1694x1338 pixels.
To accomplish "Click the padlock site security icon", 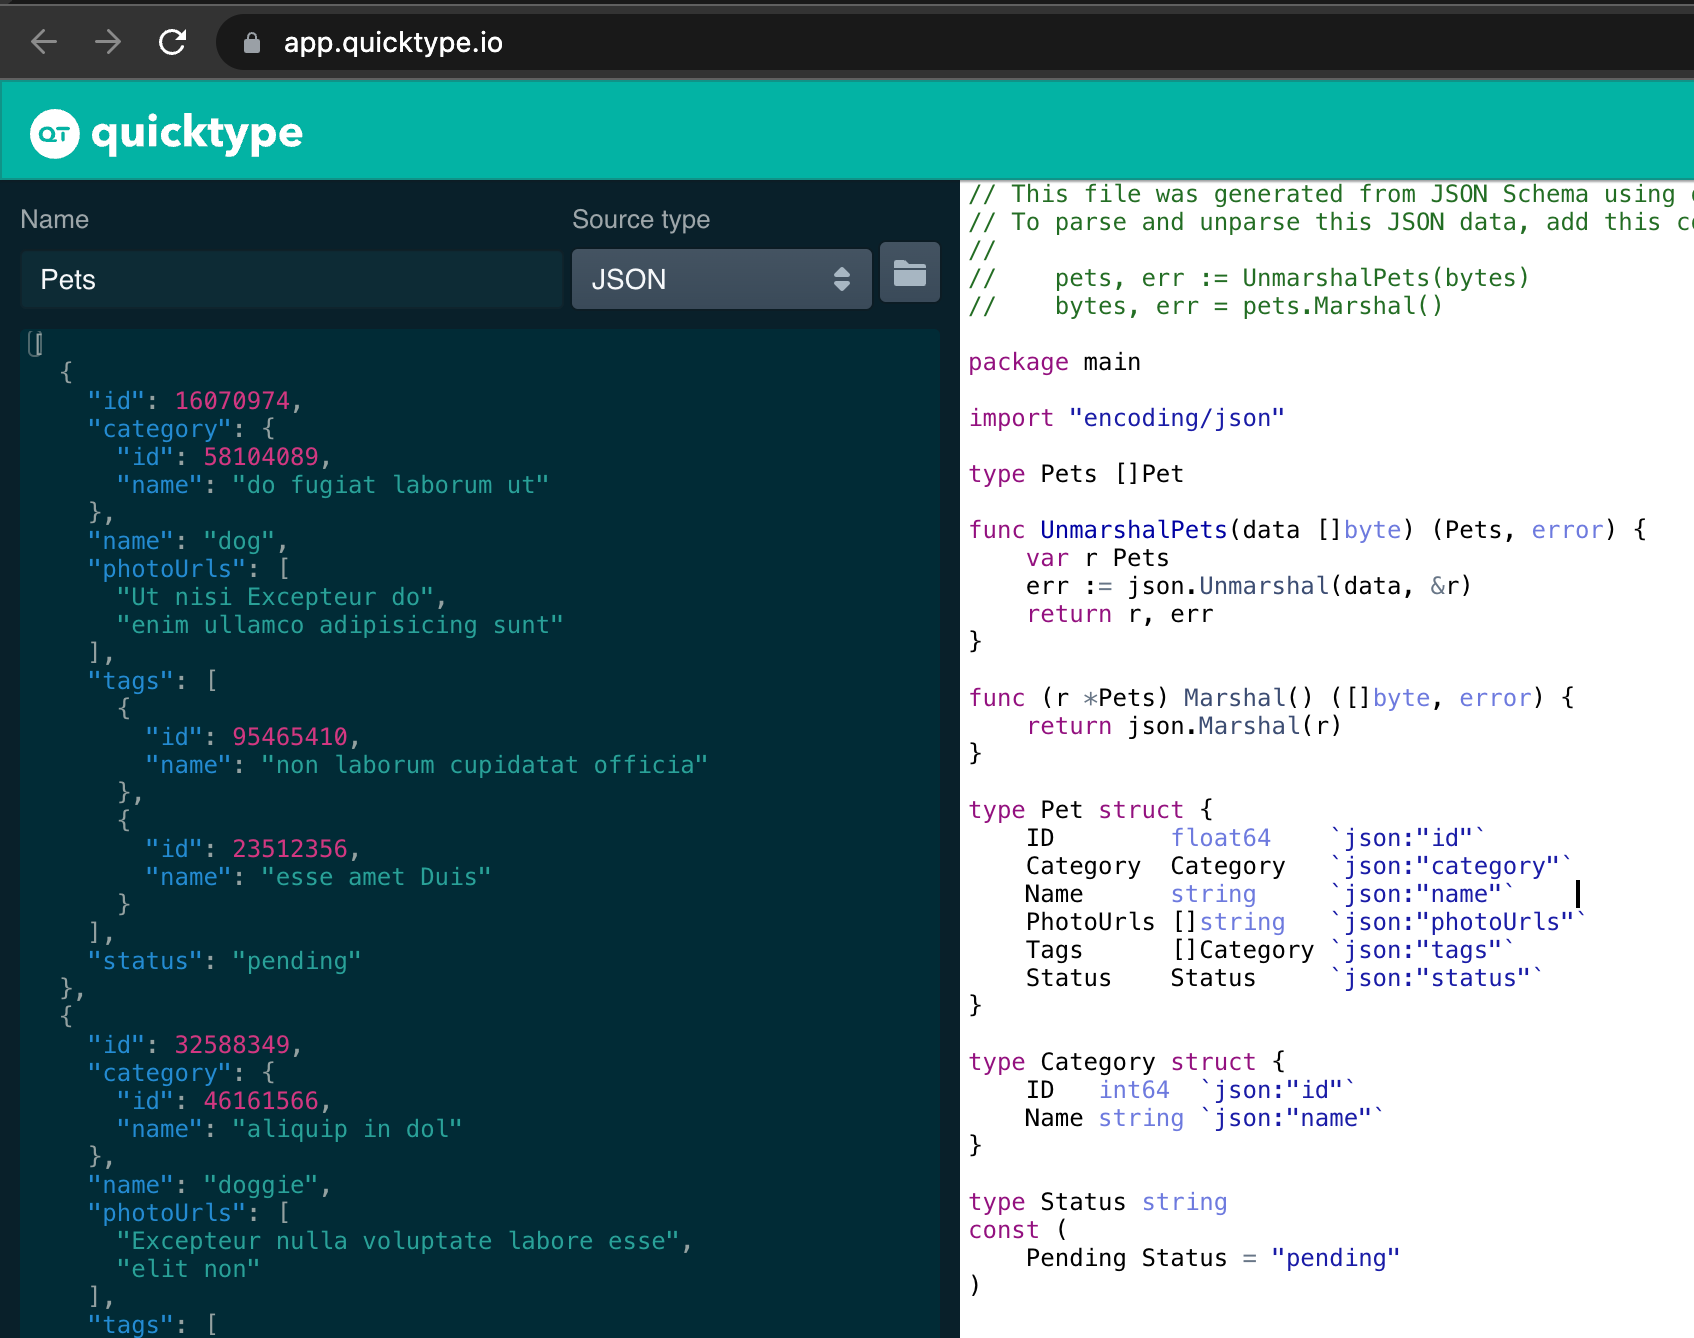I will [252, 43].
